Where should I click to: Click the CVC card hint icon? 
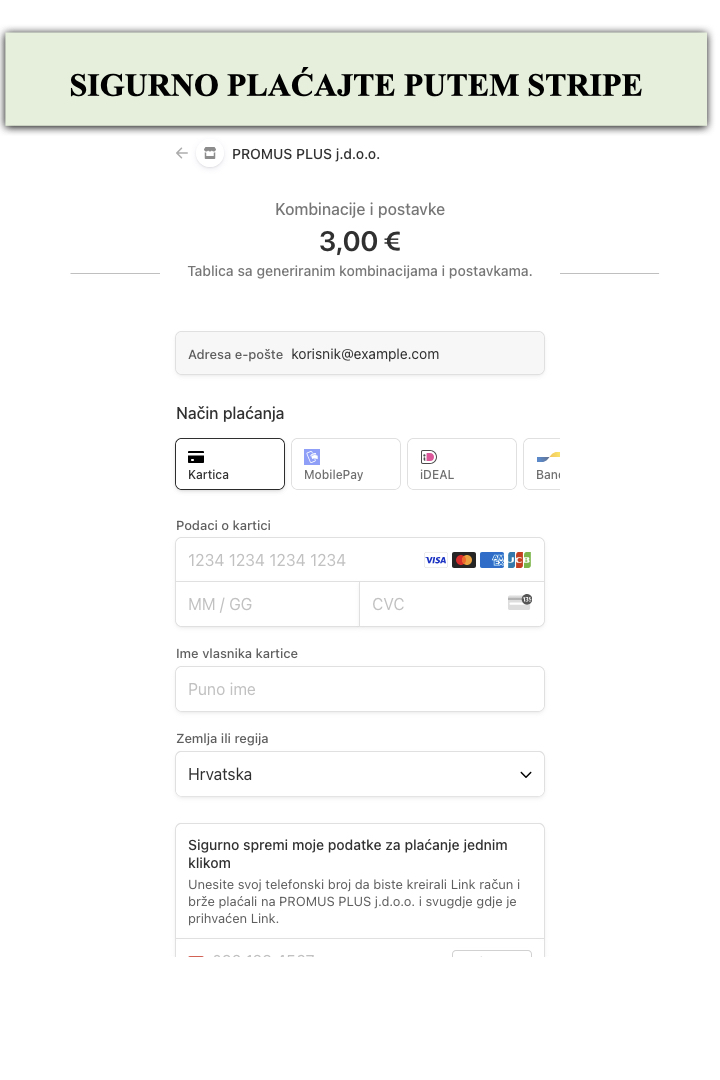(520, 602)
